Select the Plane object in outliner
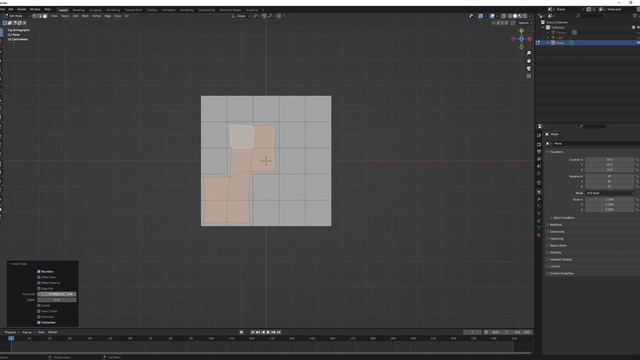 click(560, 42)
